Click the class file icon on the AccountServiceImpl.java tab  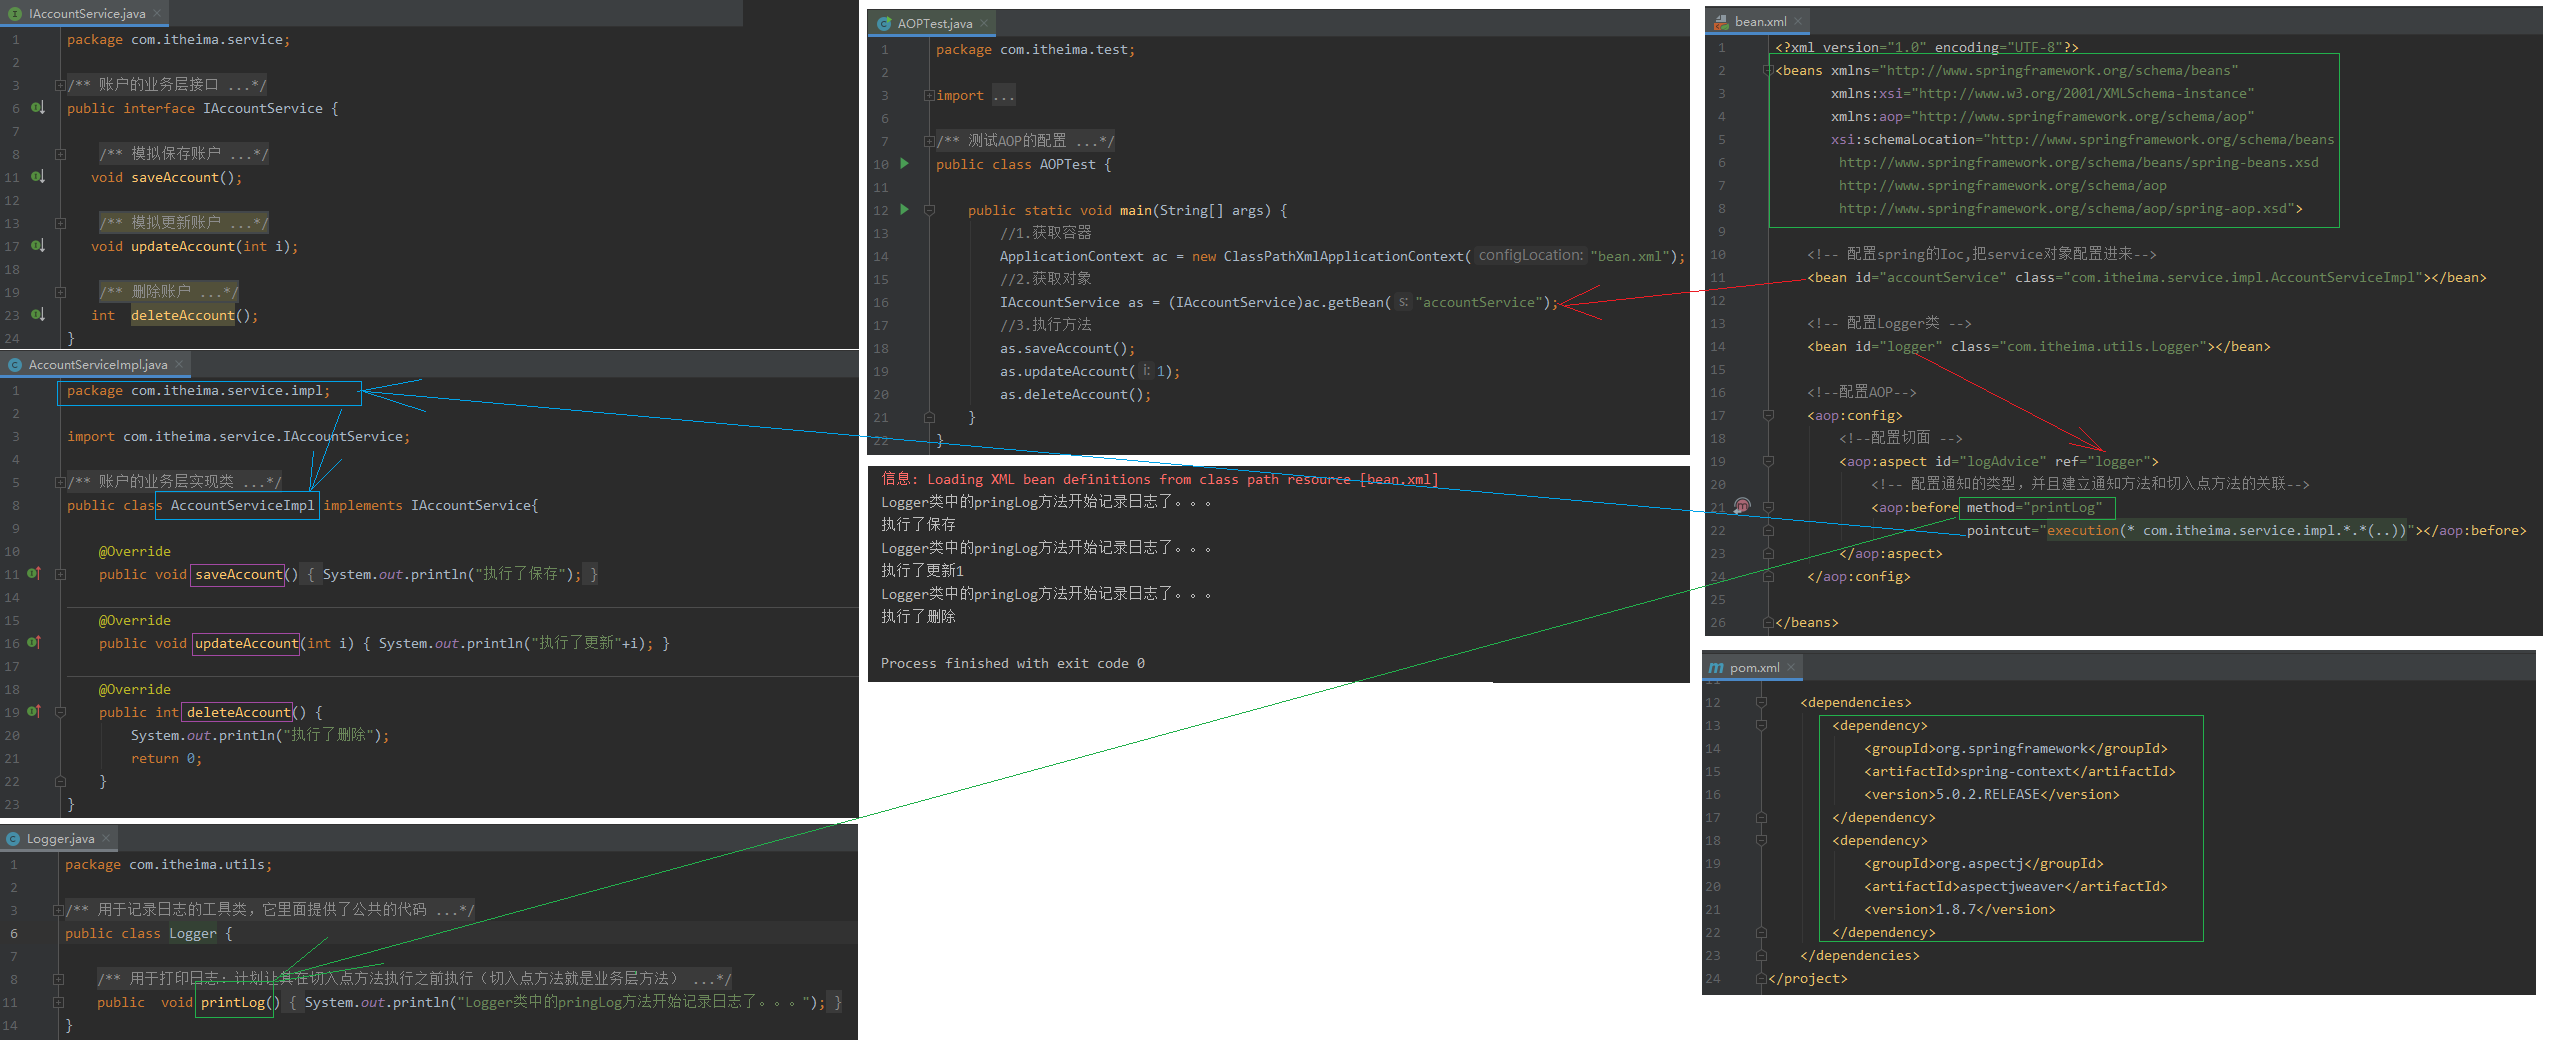[x=15, y=365]
